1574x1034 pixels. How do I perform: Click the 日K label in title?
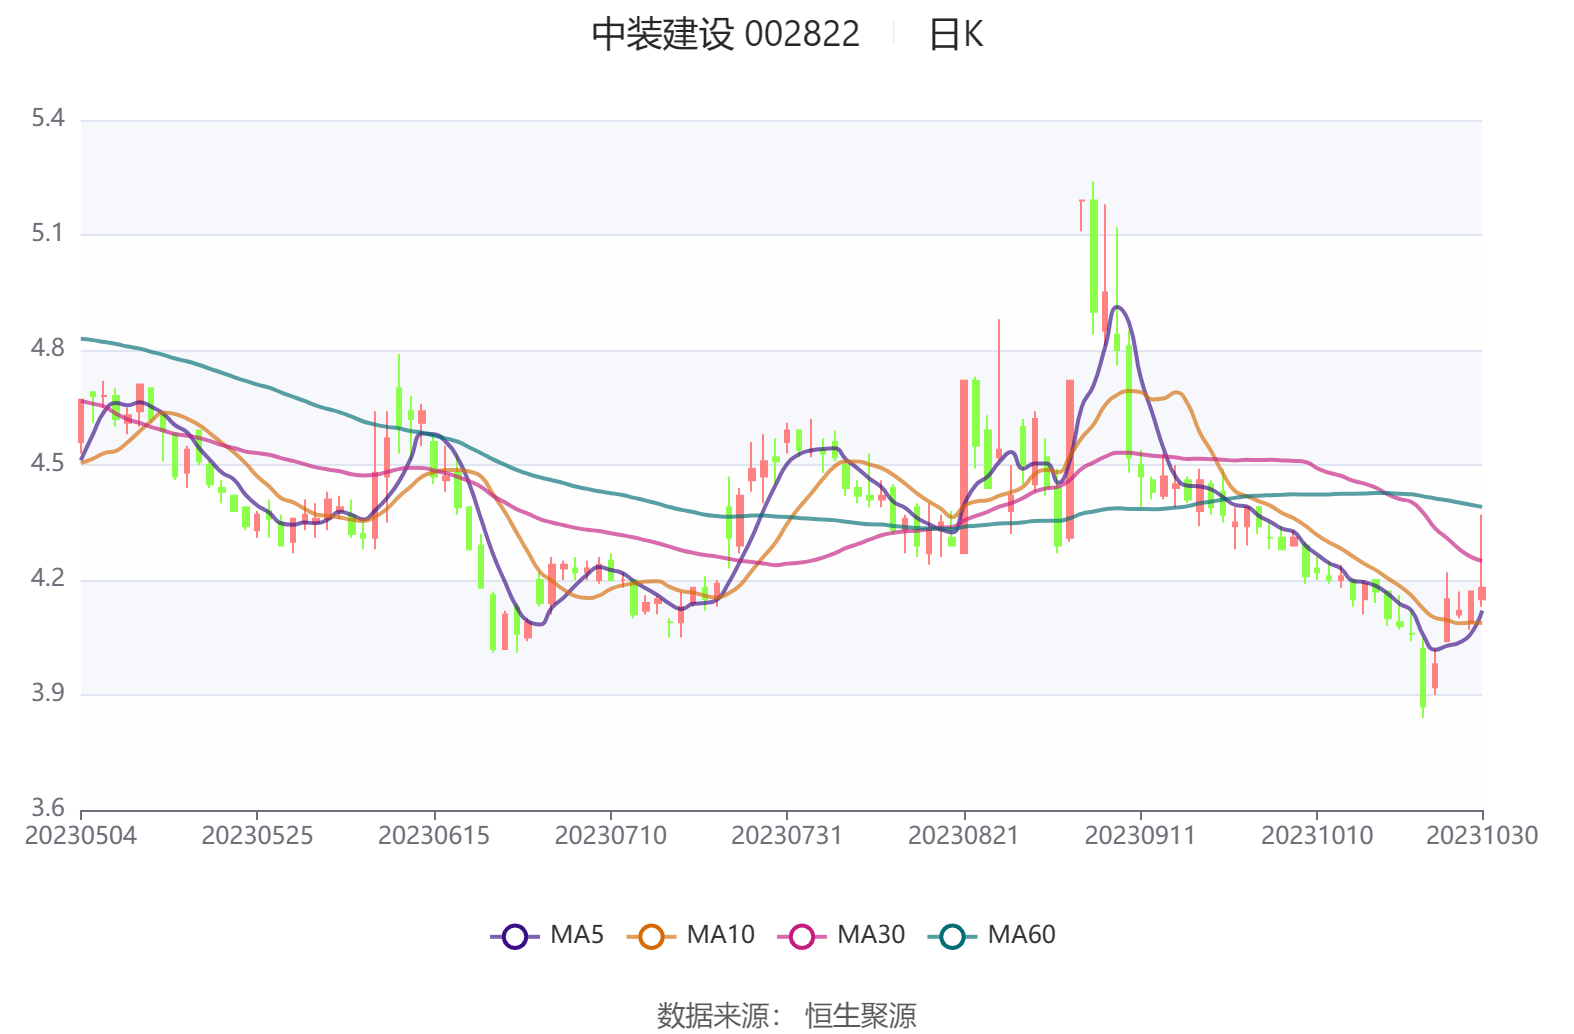pyautogui.click(x=956, y=34)
